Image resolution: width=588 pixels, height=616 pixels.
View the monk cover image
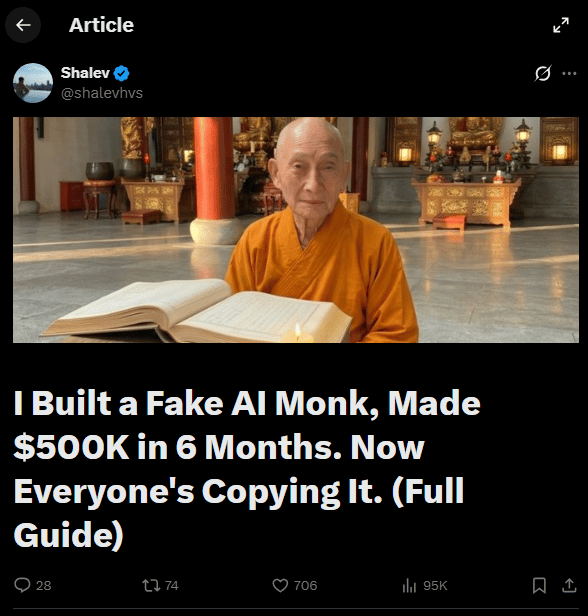296,230
